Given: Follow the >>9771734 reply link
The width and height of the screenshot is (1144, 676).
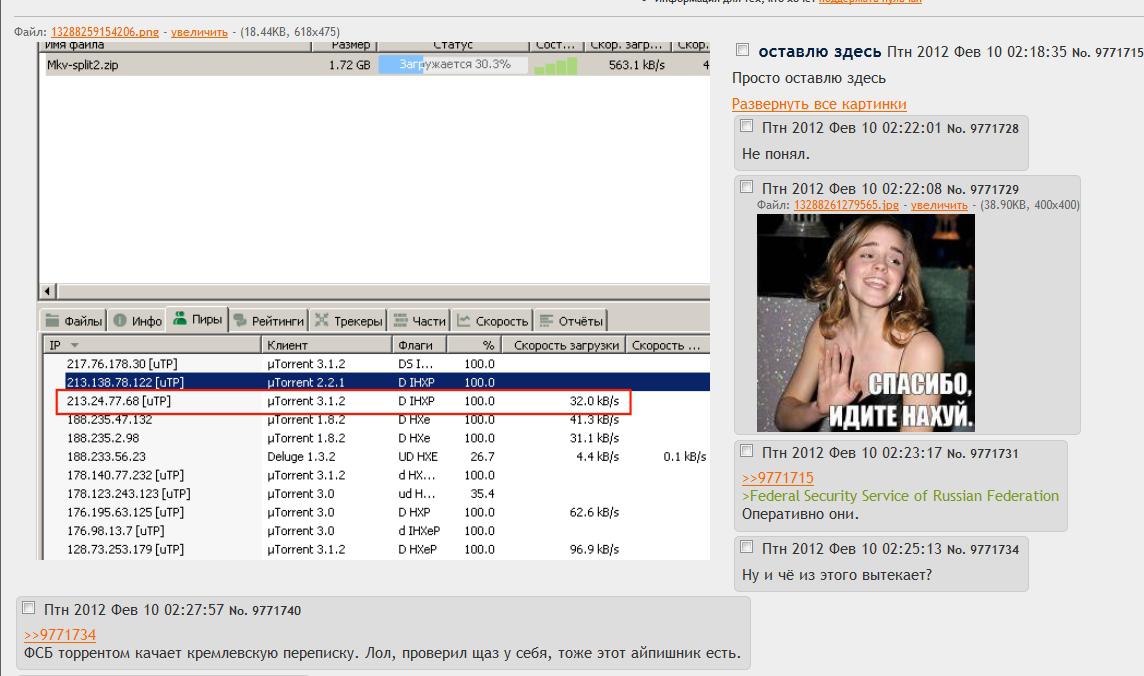Looking at the screenshot, I should tap(60, 635).
